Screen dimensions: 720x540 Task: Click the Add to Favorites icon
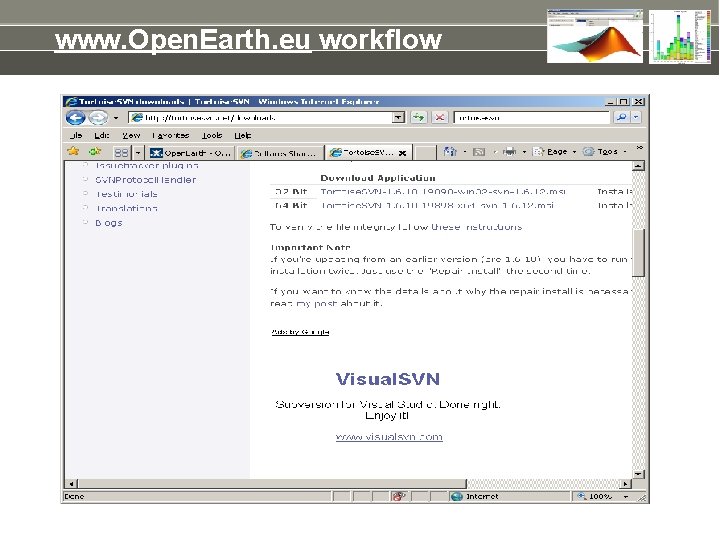(95, 151)
